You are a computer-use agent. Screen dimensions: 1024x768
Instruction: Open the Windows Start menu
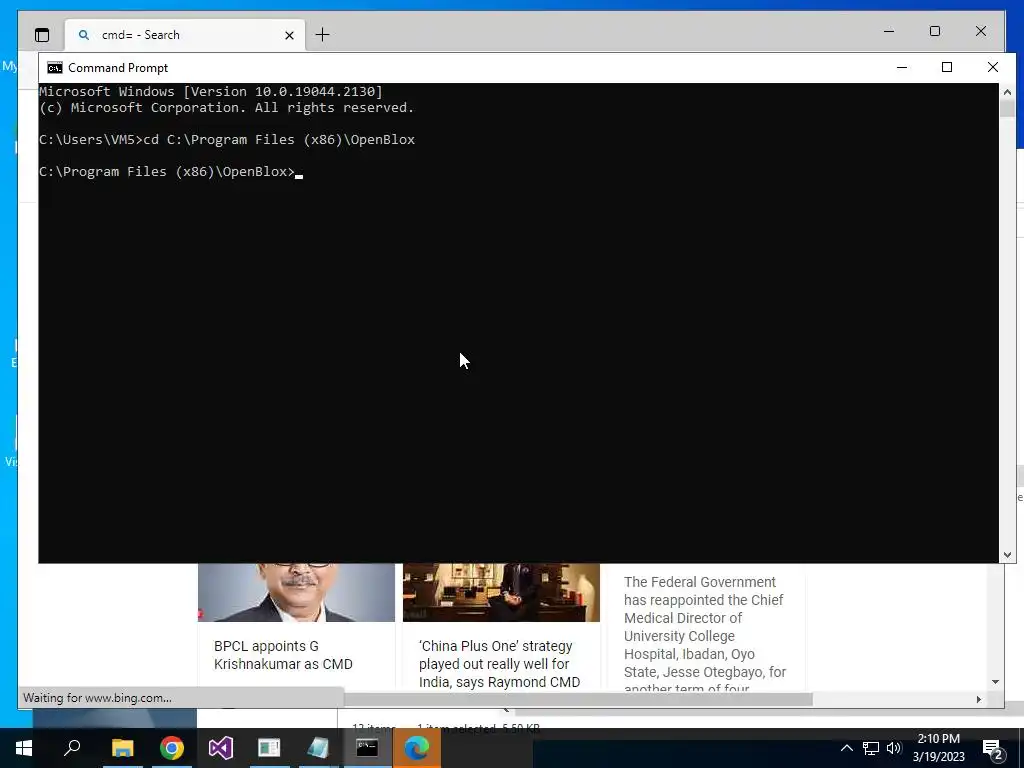[x=24, y=748]
